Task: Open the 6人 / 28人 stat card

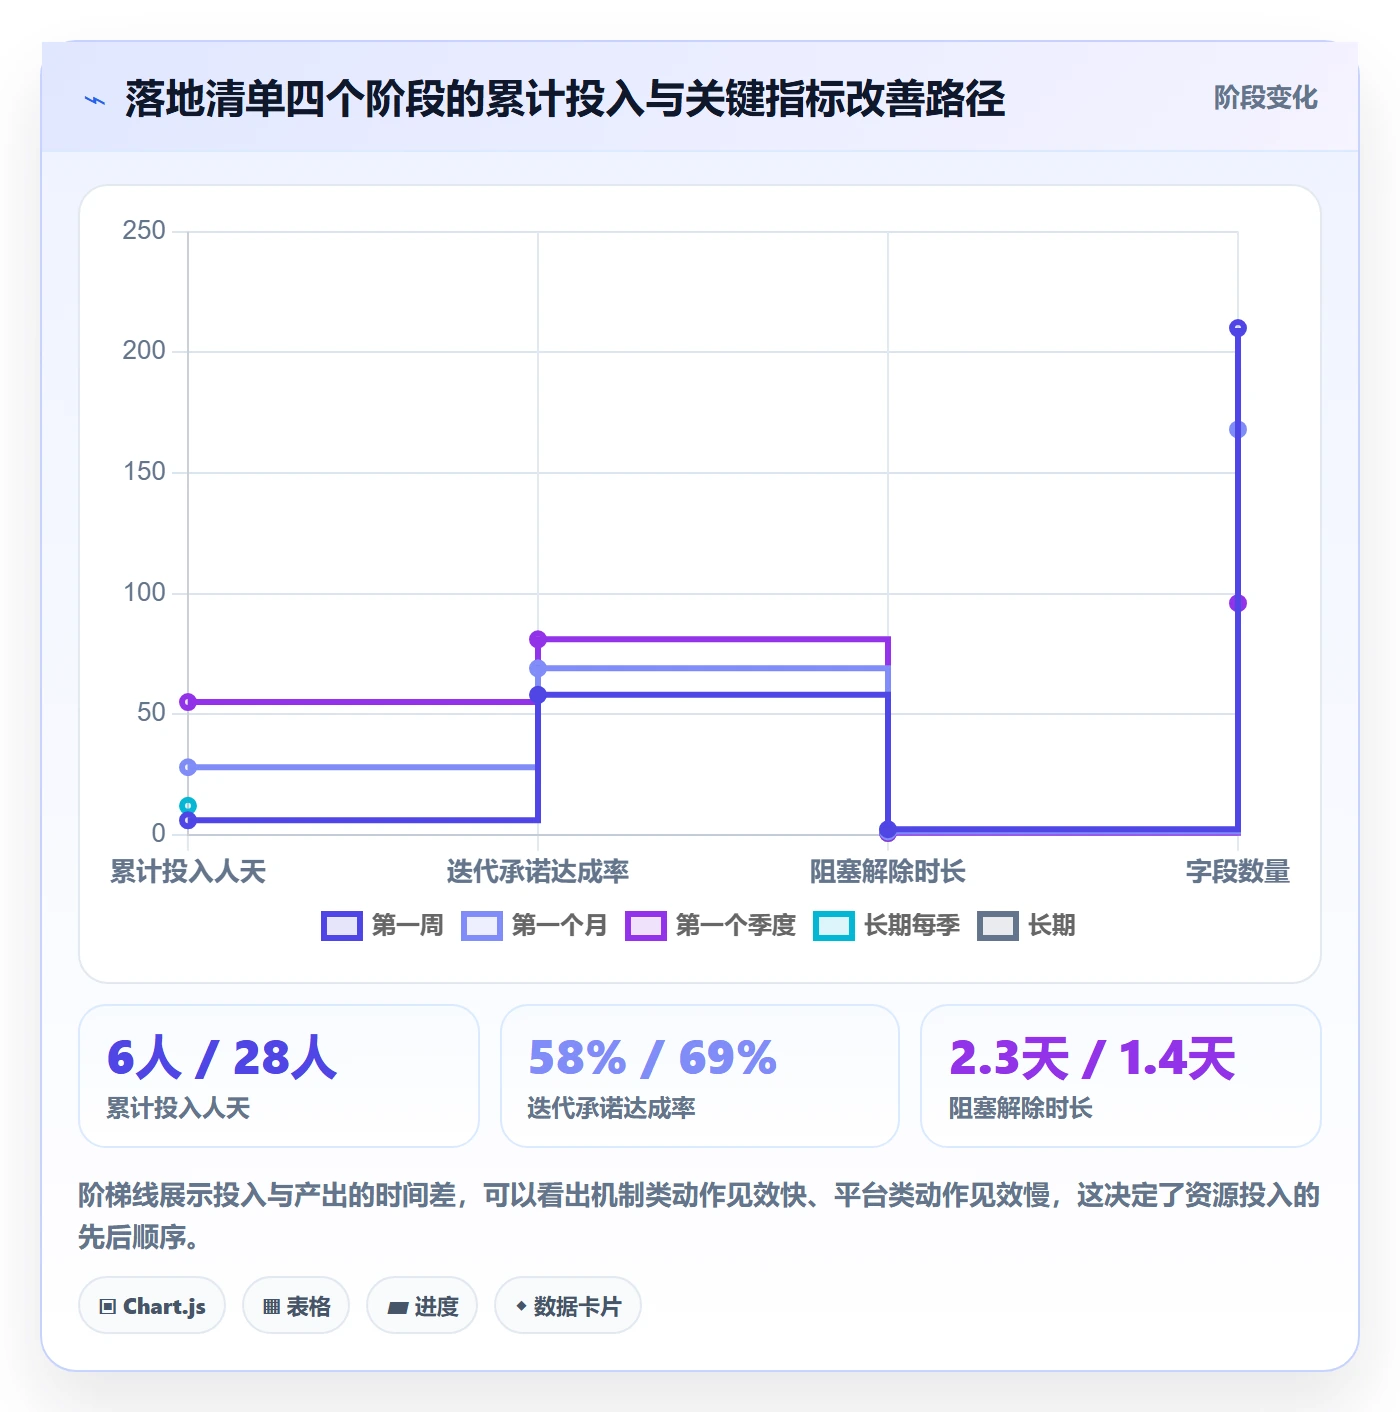Action: pyautogui.click(x=279, y=1076)
